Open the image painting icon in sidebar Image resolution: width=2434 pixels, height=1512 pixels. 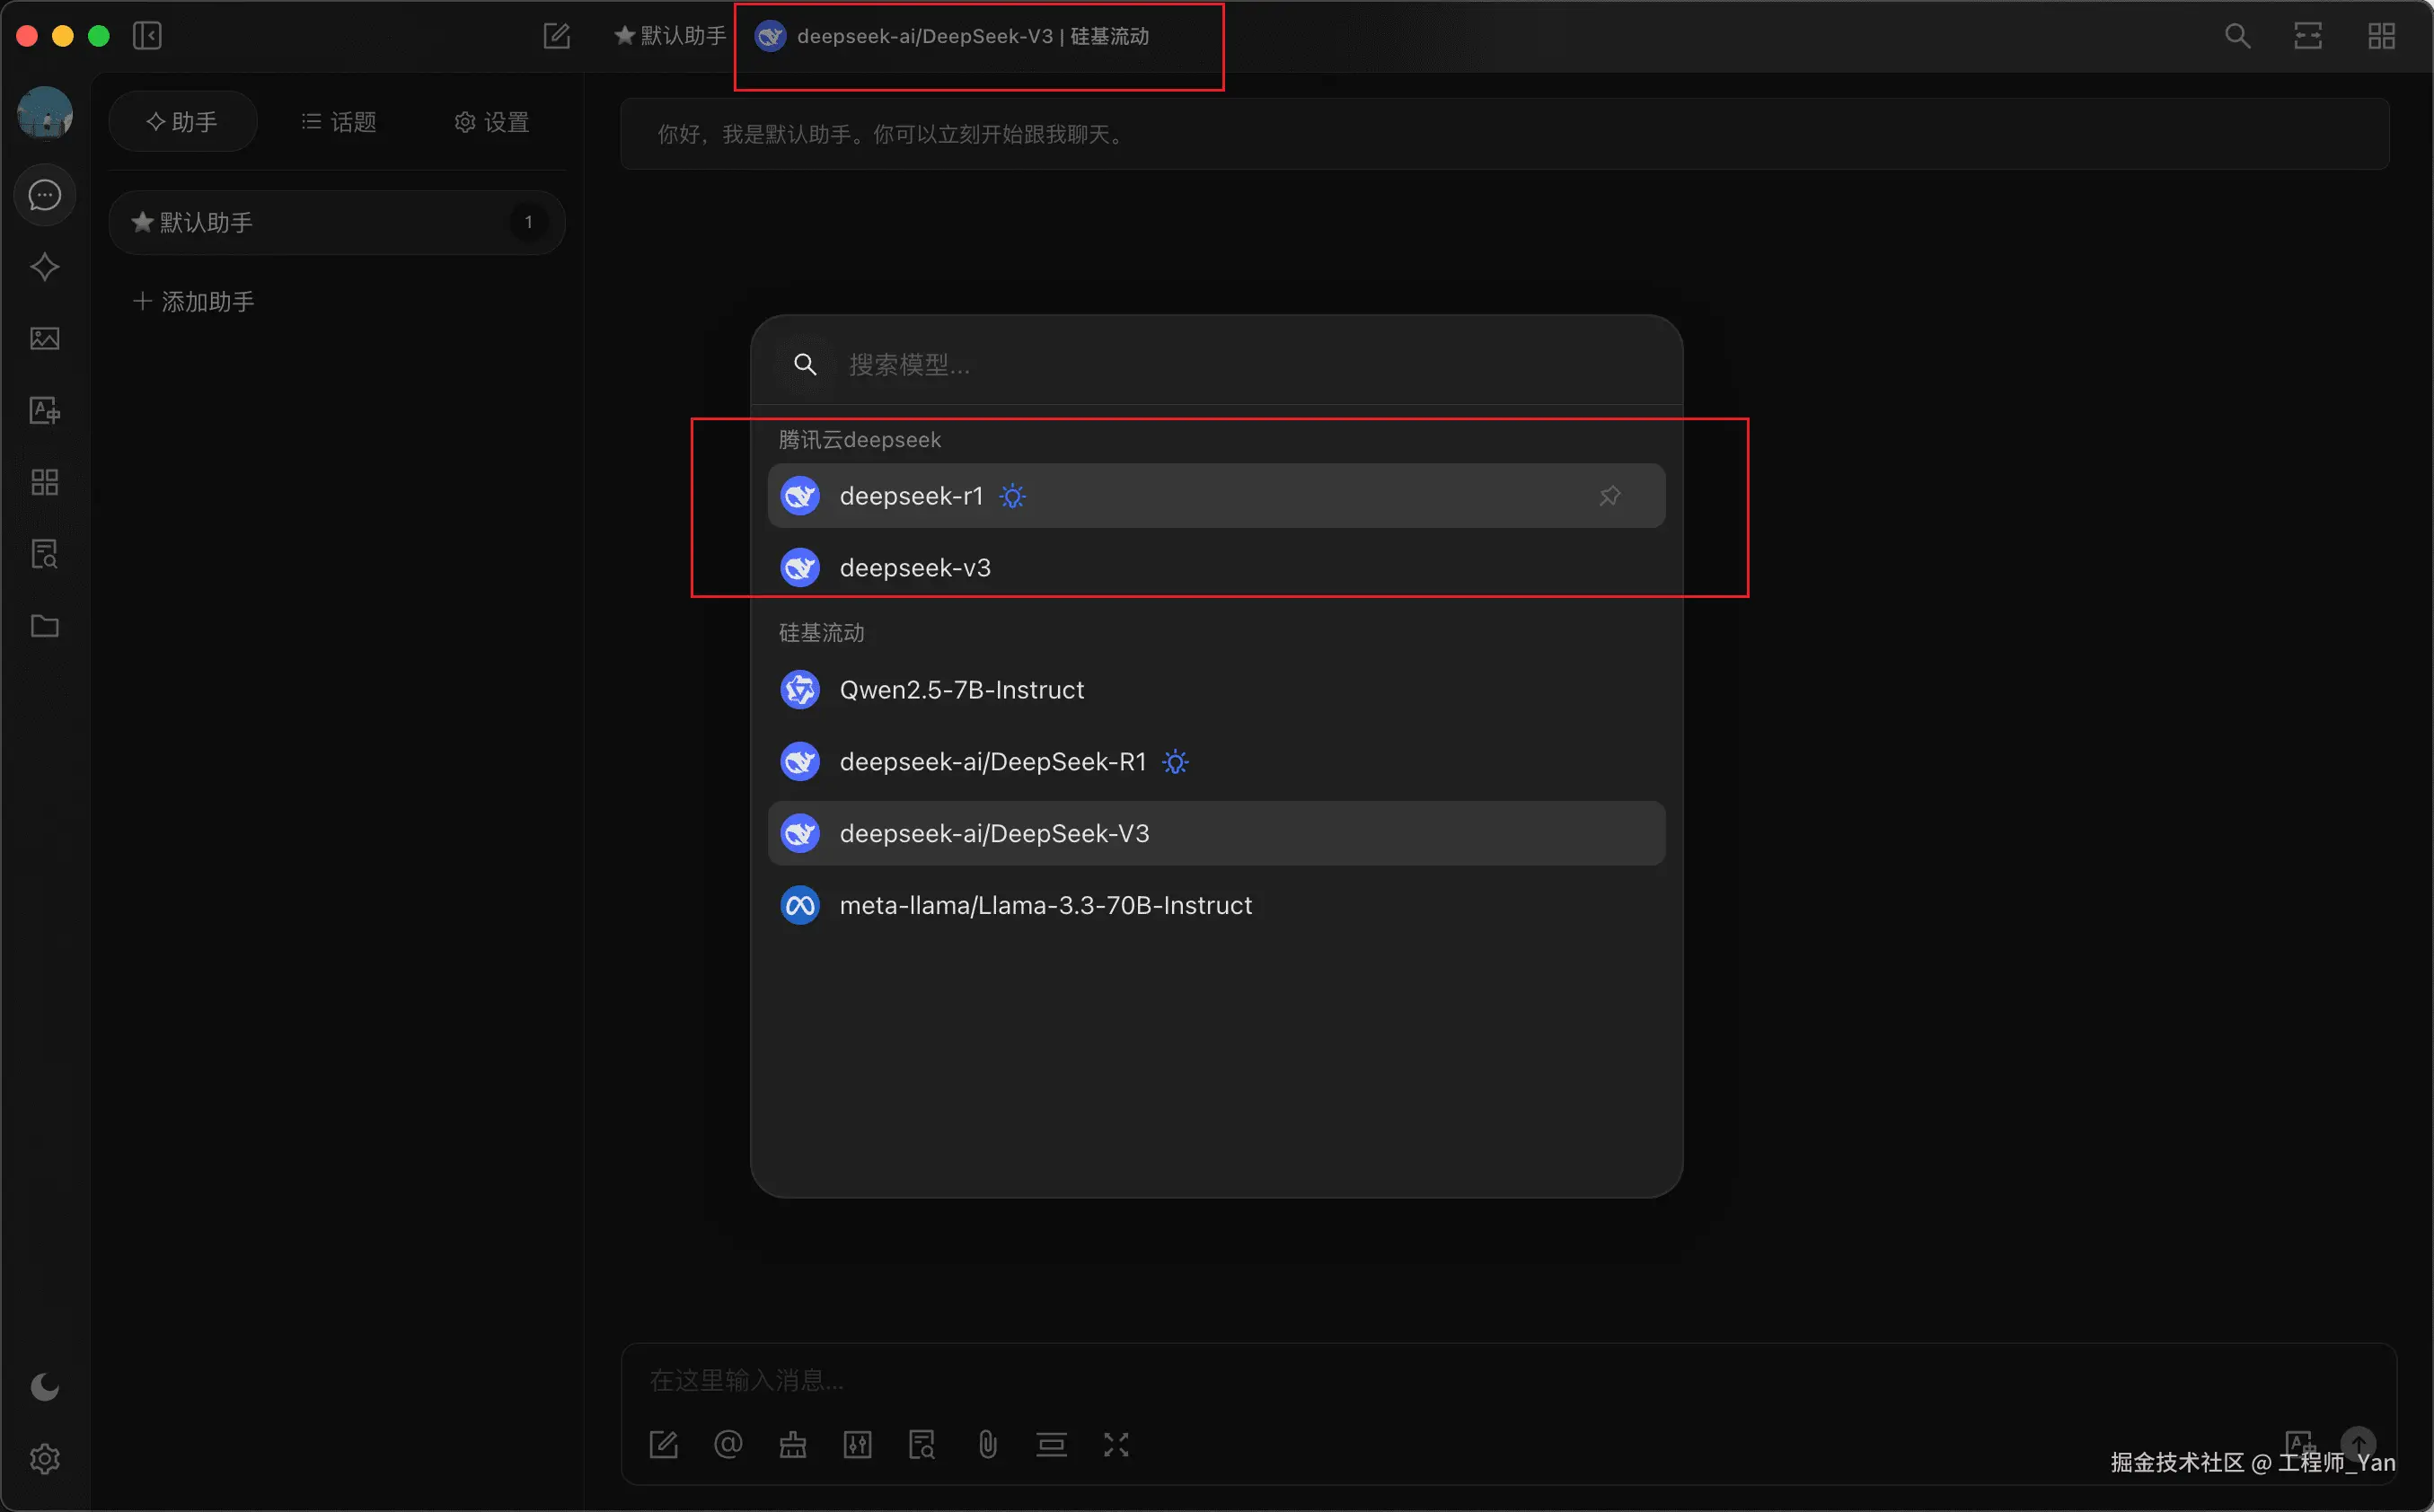click(x=45, y=339)
